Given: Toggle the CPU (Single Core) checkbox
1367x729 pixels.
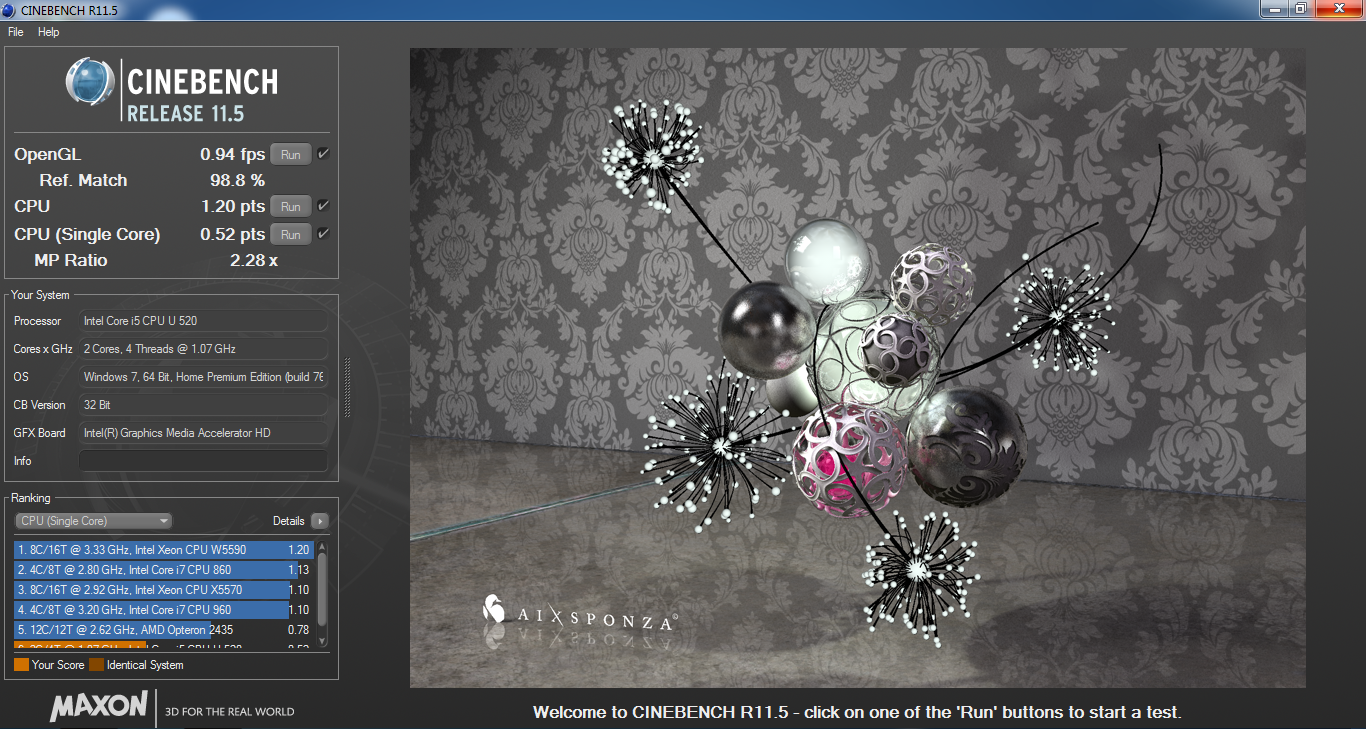Looking at the screenshot, I should pyautogui.click(x=323, y=234).
